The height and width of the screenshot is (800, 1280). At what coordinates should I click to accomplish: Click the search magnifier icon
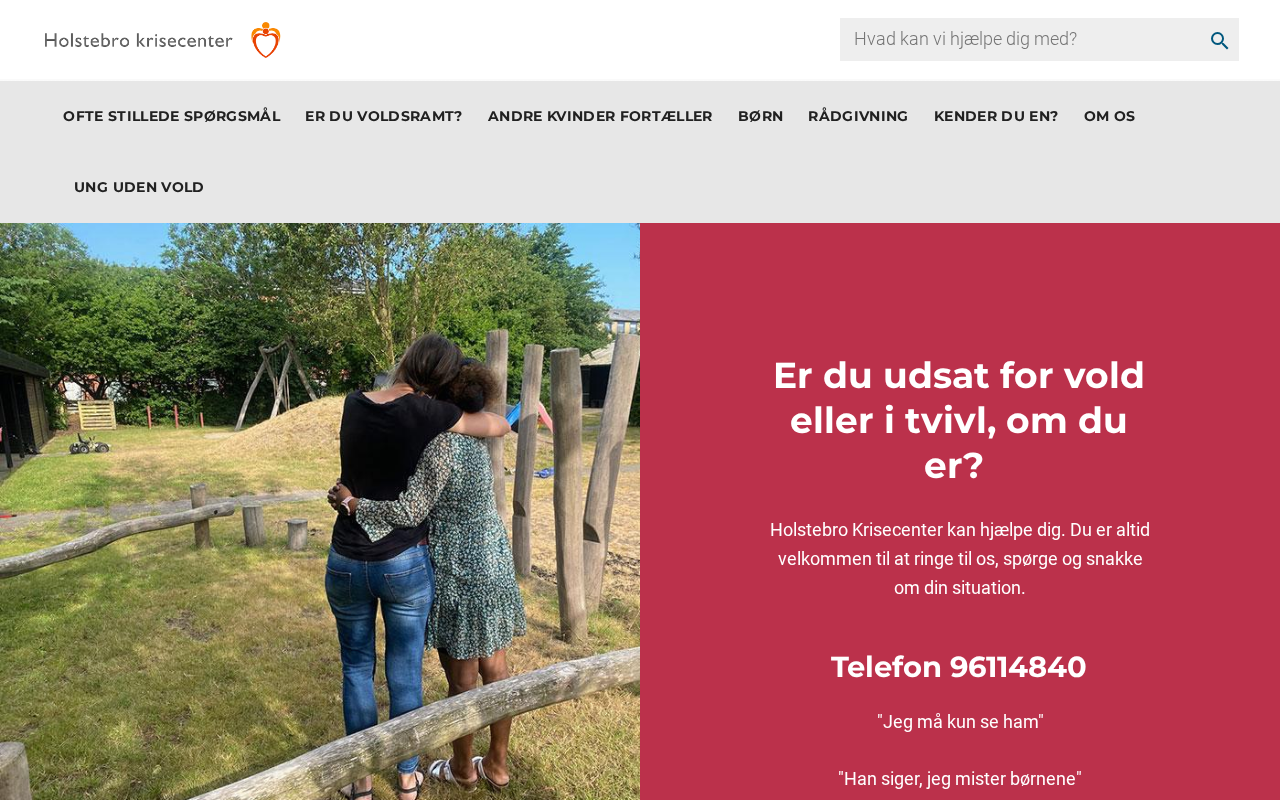[1219, 40]
